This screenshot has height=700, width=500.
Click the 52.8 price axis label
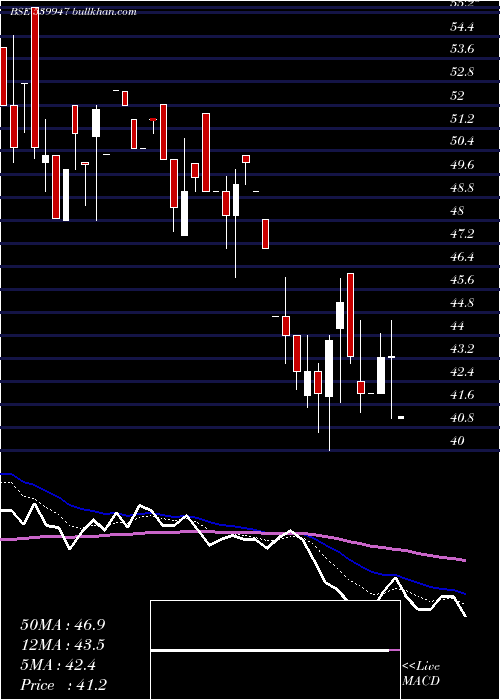pyautogui.click(x=462, y=72)
